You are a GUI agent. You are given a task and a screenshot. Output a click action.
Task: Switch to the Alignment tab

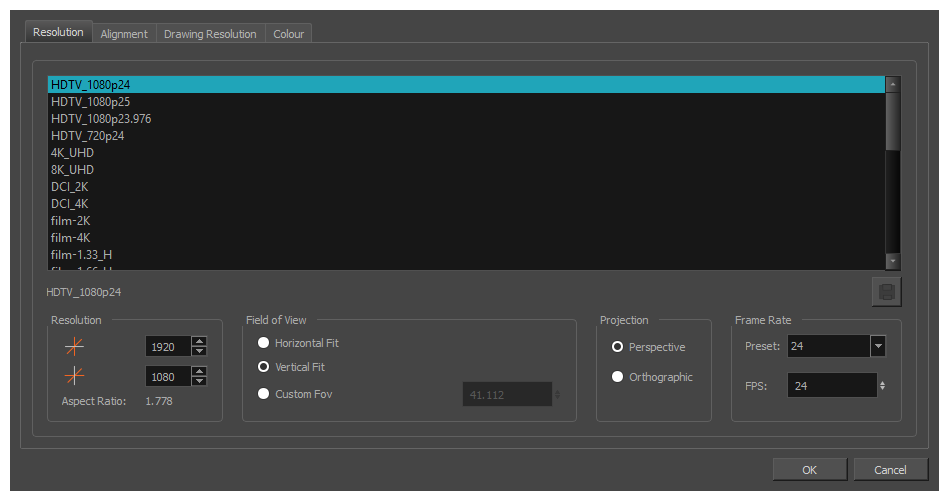pos(124,34)
